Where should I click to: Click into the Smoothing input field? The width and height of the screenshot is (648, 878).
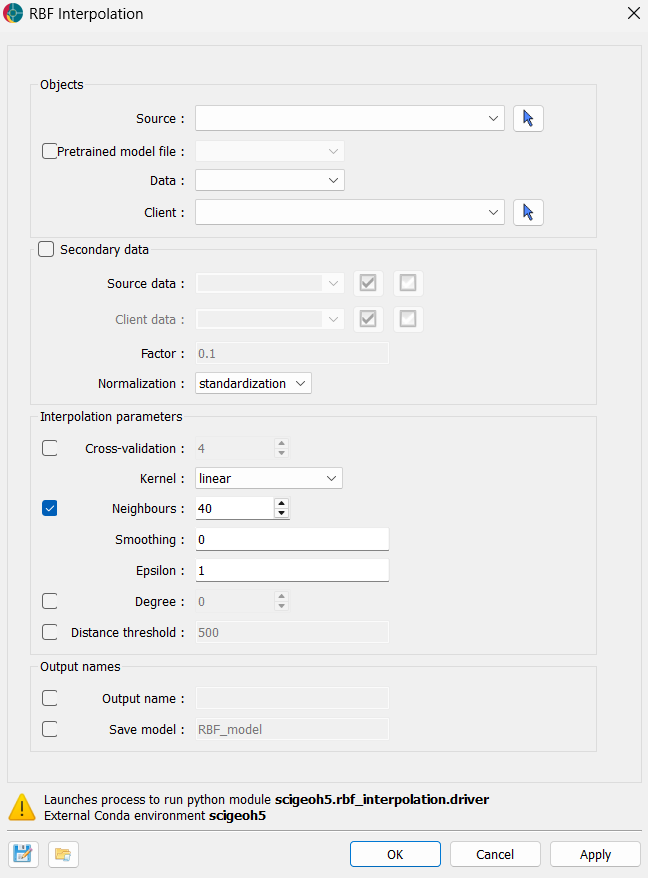click(291, 540)
